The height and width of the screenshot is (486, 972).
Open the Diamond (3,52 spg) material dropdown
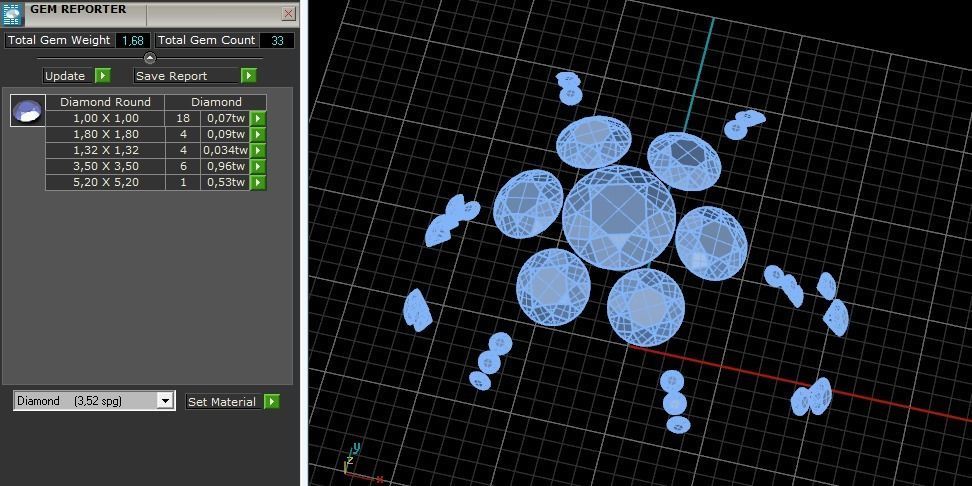94,401
